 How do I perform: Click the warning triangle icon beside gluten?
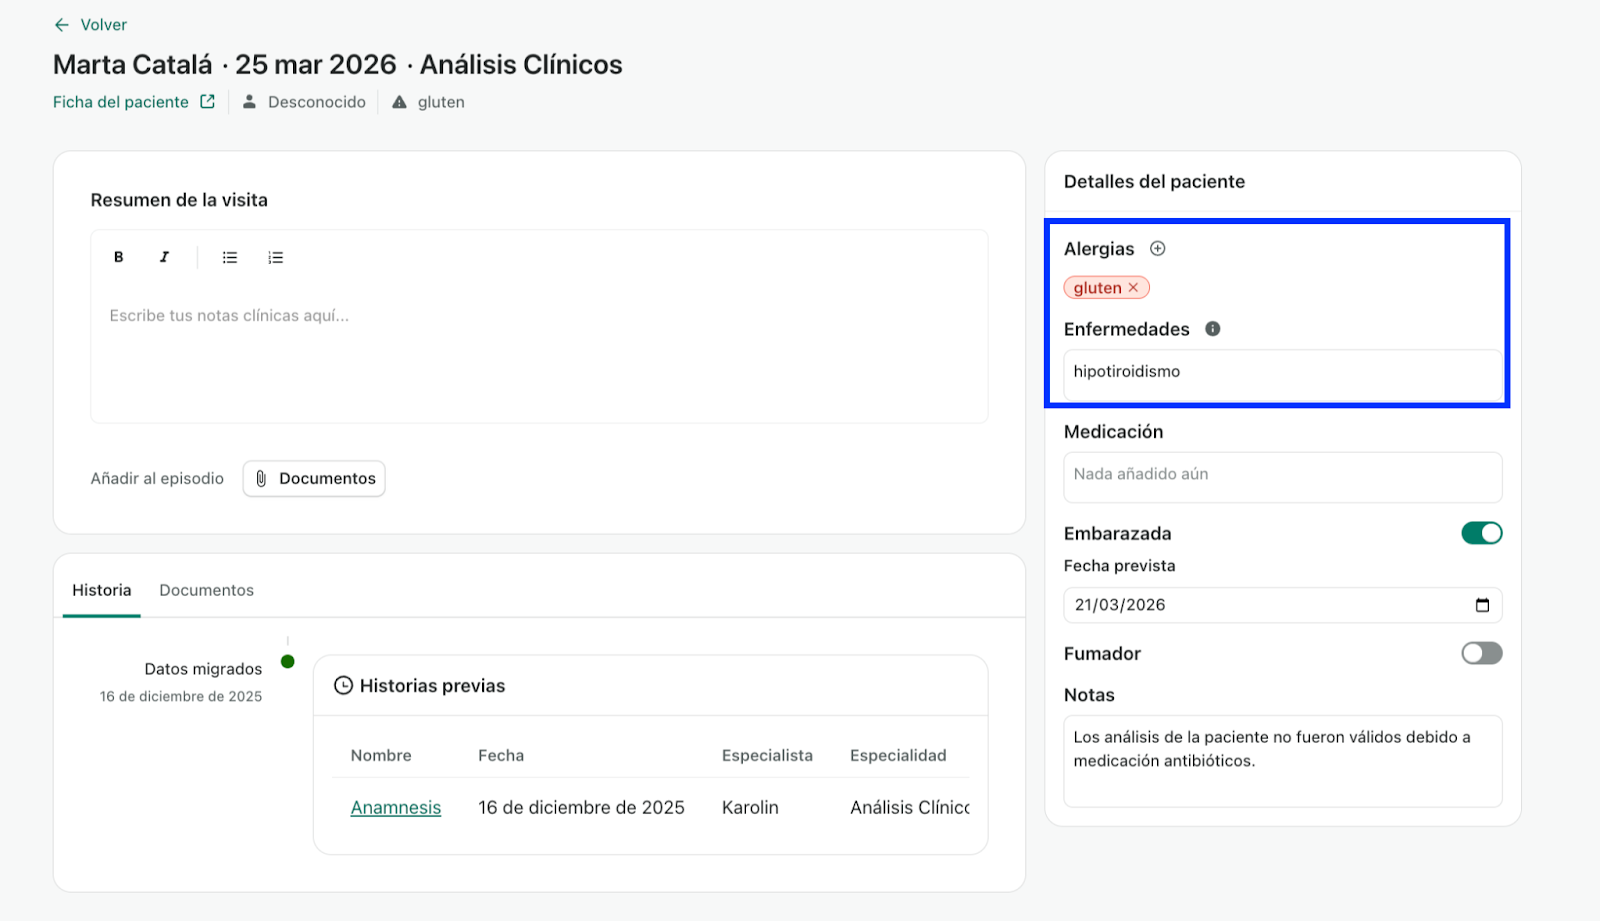click(x=399, y=102)
